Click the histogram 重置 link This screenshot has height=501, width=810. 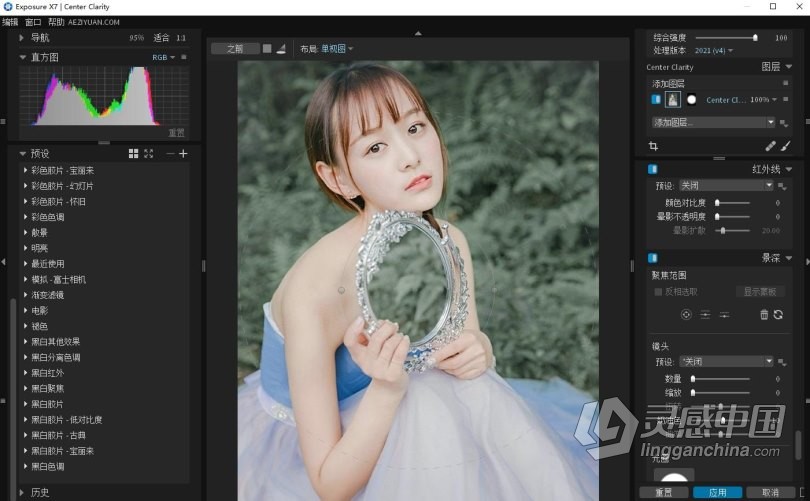click(176, 133)
